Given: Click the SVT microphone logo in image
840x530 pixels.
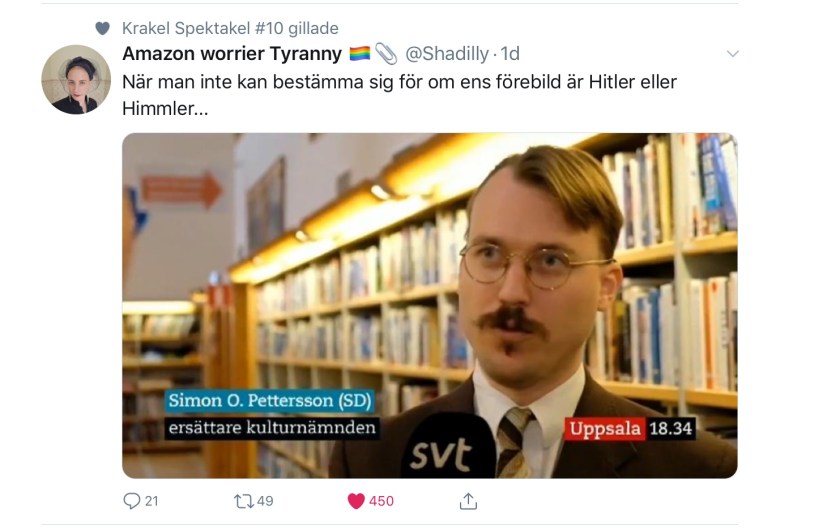Looking at the screenshot, I should pos(441,456).
